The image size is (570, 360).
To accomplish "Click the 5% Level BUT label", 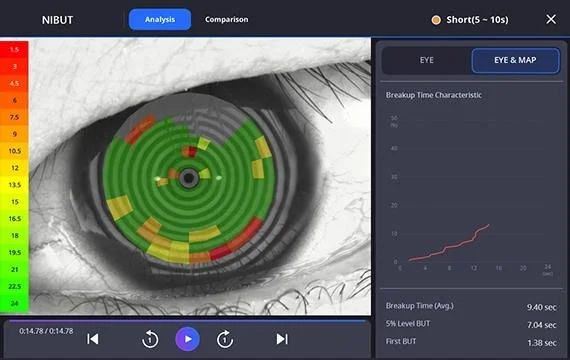I will pyautogui.click(x=408, y=324).
